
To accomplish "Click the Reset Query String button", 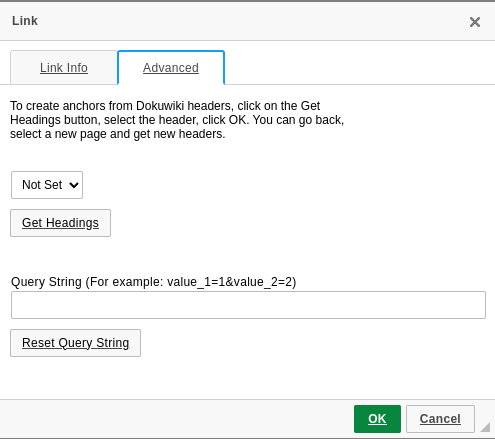I will tap(75, 343).
